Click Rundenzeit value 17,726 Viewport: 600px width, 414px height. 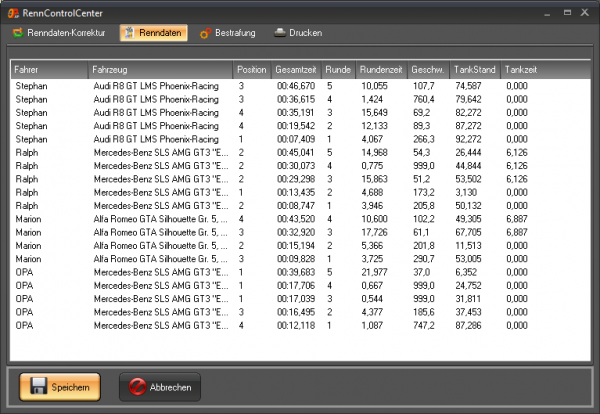(374, 232)
